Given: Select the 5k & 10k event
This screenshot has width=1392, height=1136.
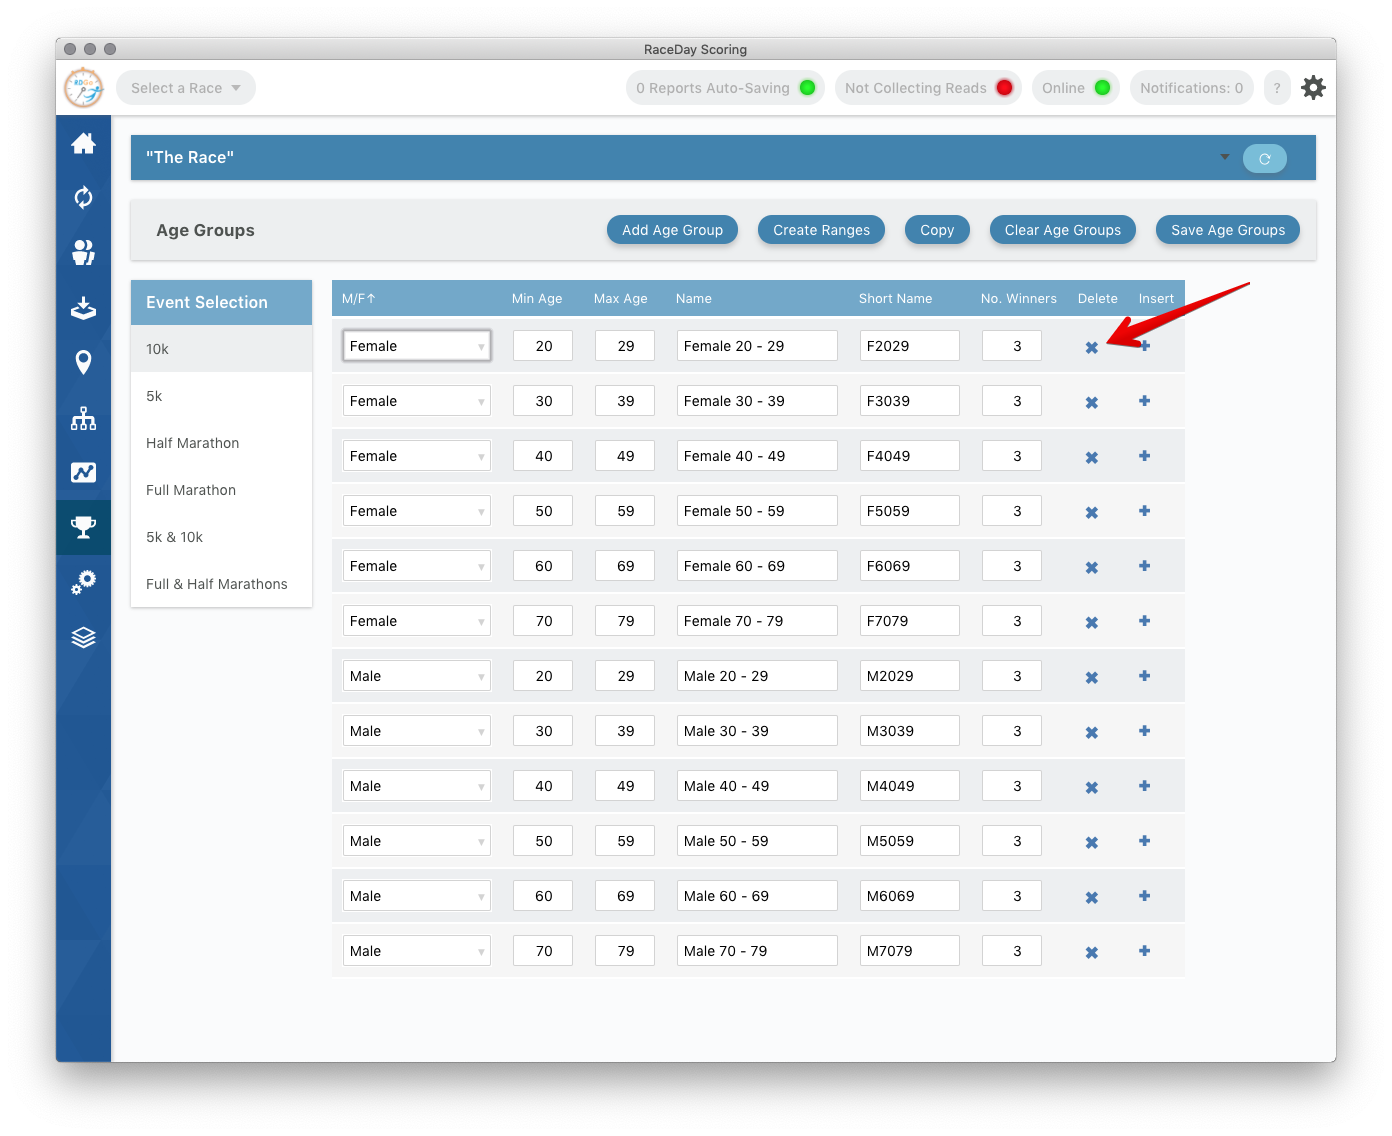Looking at the screenshot, I should tap(221, 537).
